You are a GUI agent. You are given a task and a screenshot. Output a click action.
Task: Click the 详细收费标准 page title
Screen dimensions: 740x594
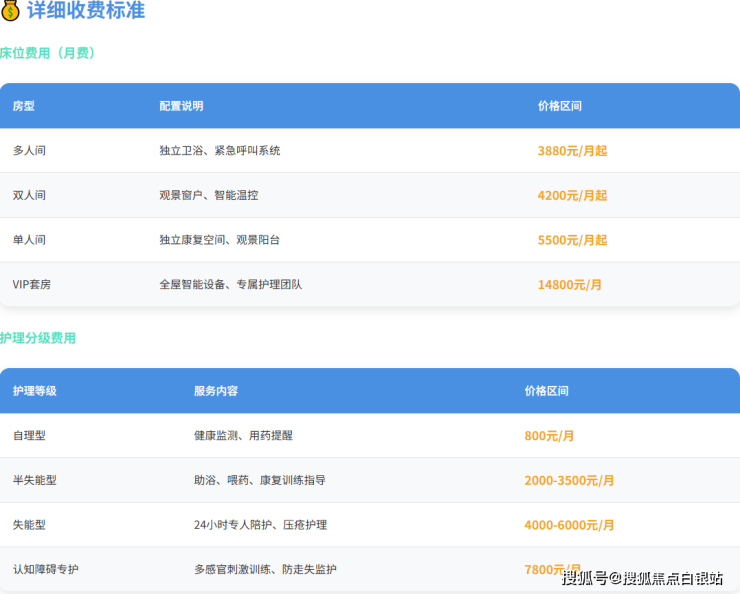[x=85, y=11]
